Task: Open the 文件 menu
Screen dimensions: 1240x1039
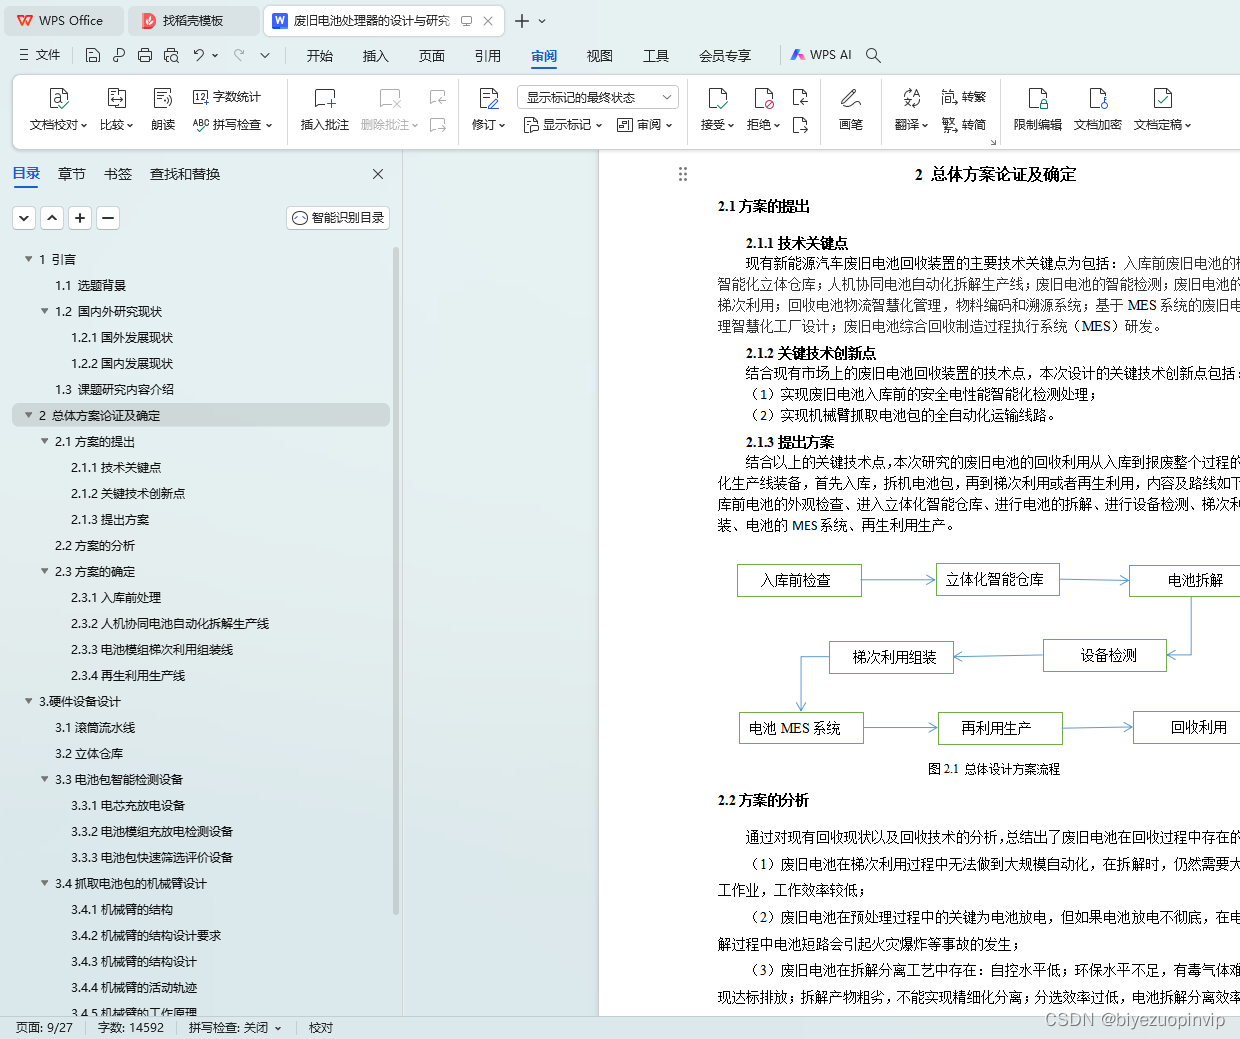Action: [x=40, y=55]
